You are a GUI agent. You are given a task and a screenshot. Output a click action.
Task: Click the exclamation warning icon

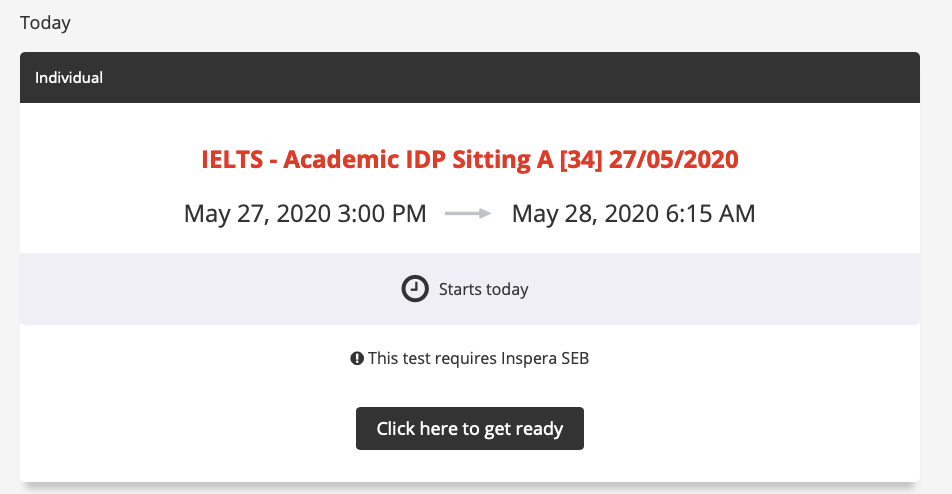(357, 358)
